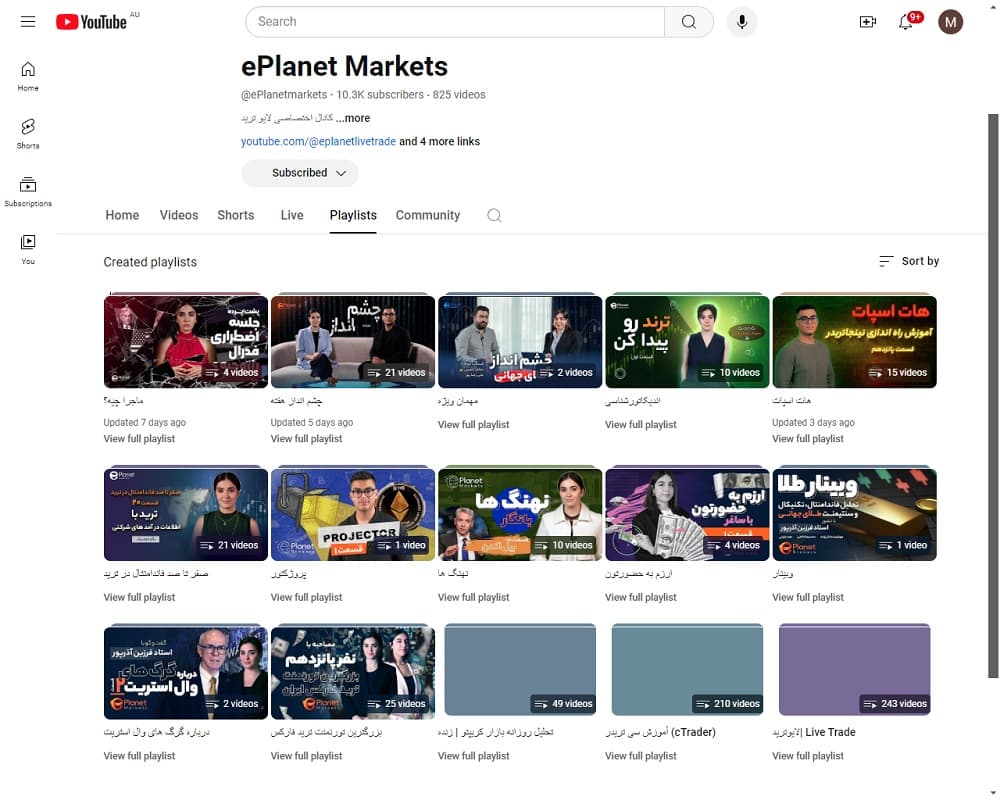Click into the Search field
Screen dimensions: 1000x800
pyautogui.click(x=455, y=22)
